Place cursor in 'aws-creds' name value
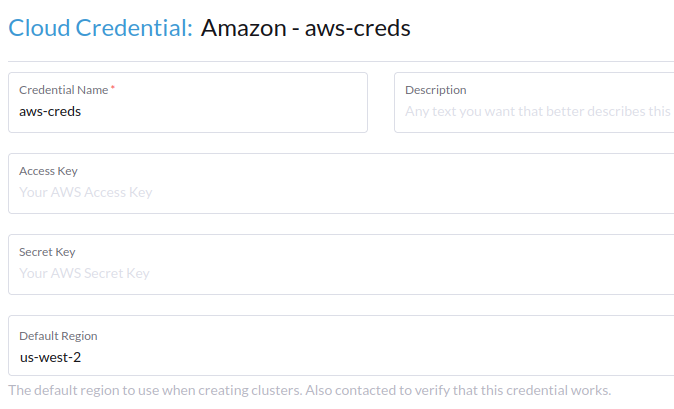 [50, 112]
